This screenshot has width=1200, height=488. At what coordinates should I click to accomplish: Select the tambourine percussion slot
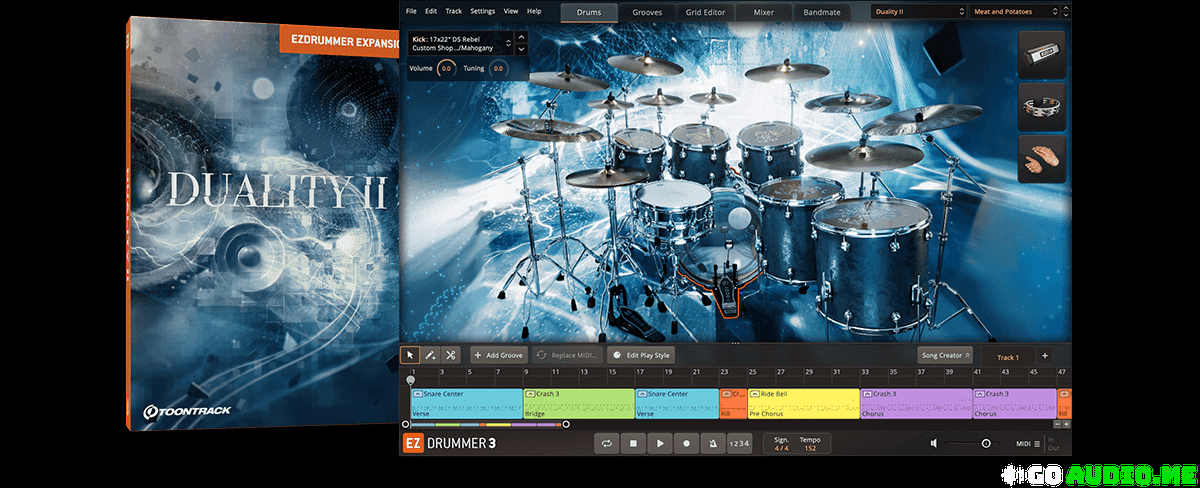pyautogui.click(x=1043, y=106)
